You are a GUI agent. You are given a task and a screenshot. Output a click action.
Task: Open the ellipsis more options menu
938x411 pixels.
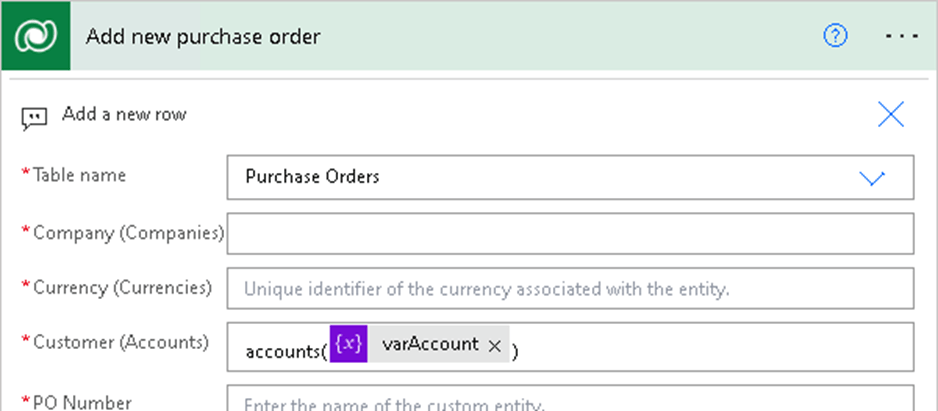pyautogui.click(x=902, y=37)
